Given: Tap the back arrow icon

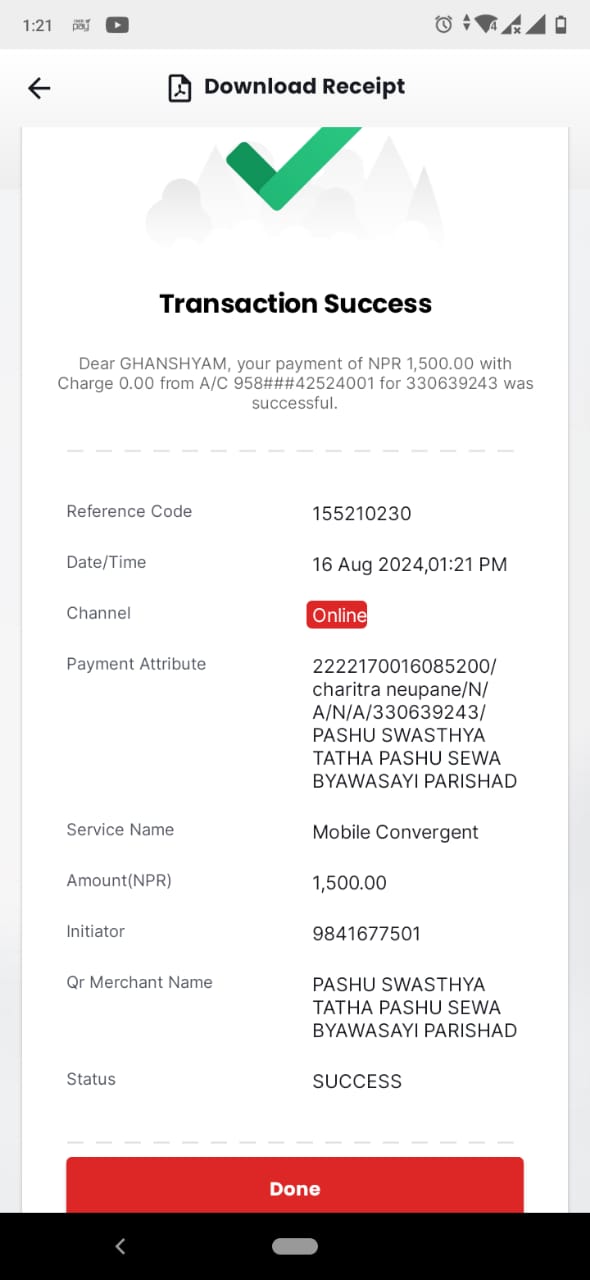Looking at the screenshot, I should click(x=39, y=88).
